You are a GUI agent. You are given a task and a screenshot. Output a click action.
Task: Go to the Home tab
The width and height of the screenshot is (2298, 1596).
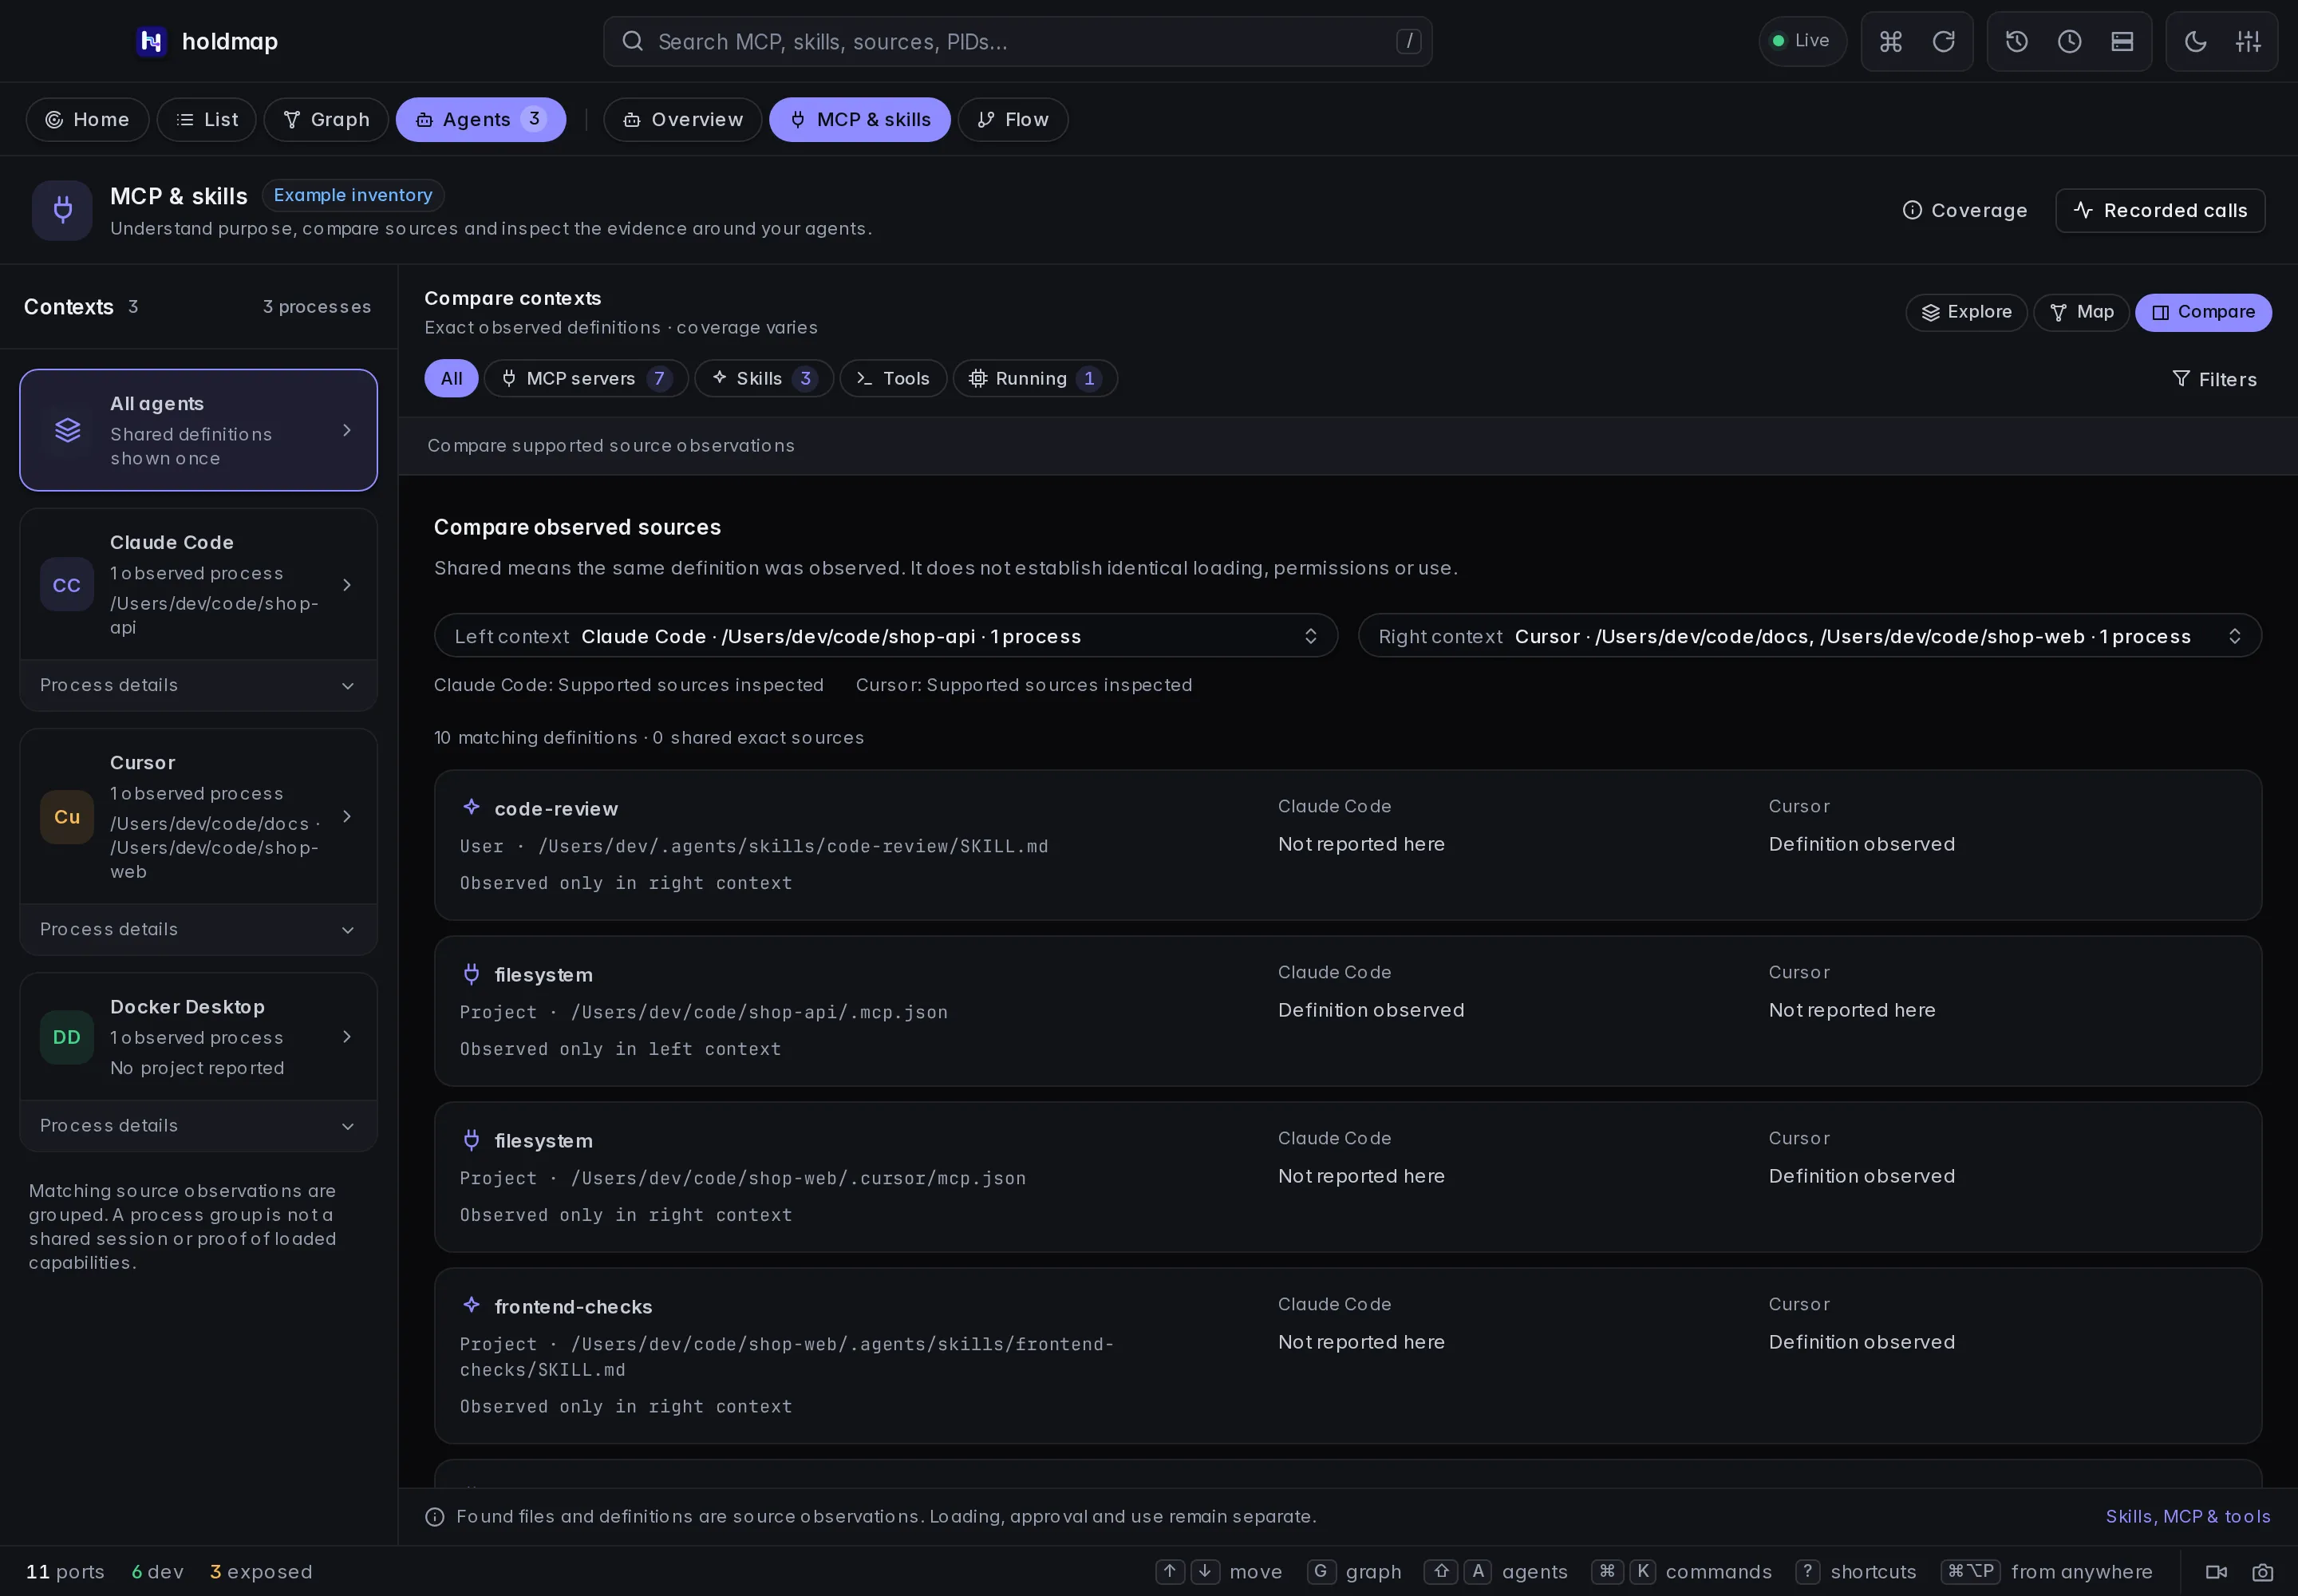click(87, 119)
